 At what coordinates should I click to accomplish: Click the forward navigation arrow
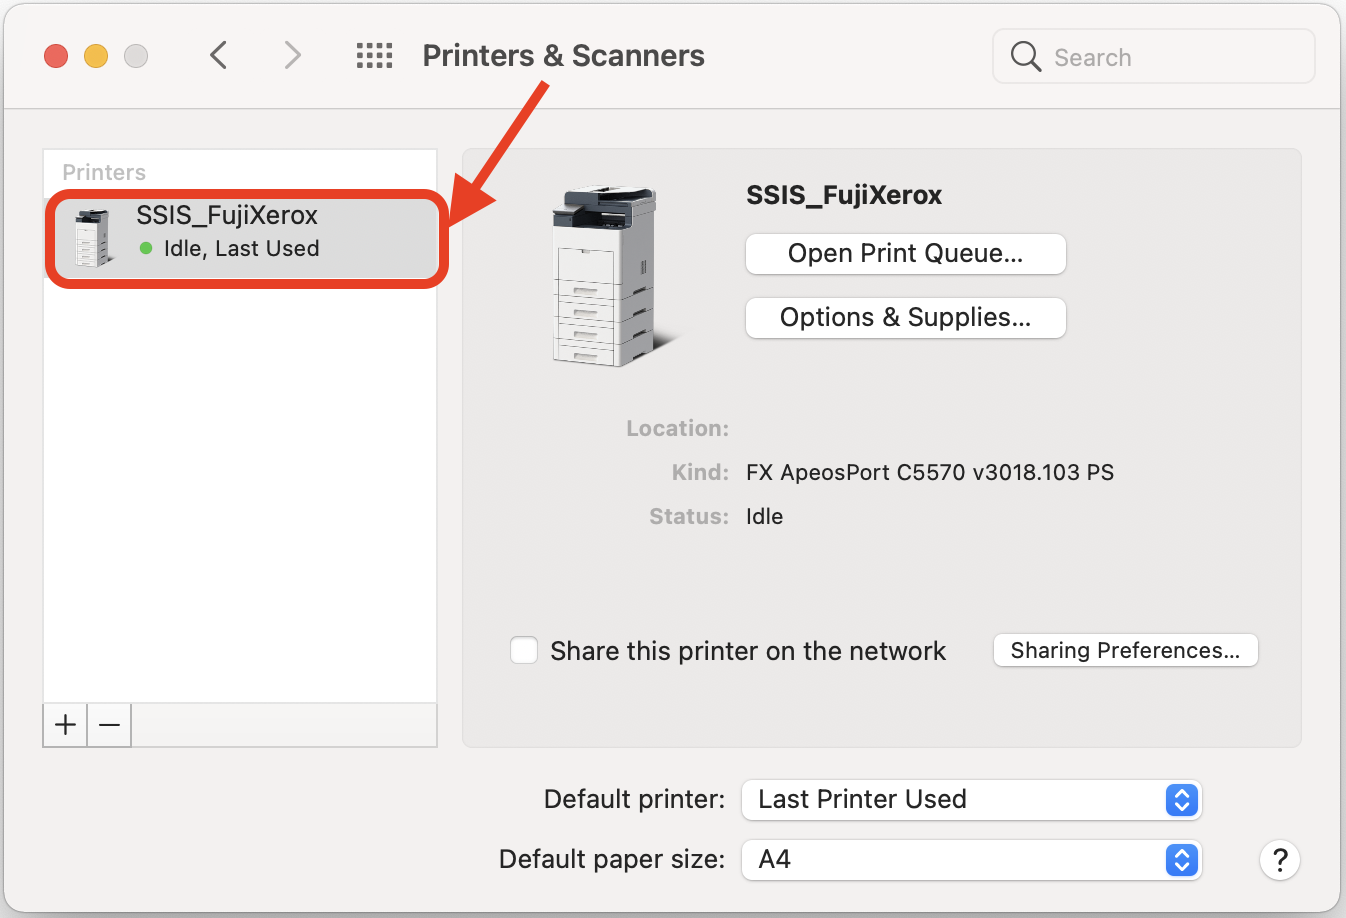(291, 55)
